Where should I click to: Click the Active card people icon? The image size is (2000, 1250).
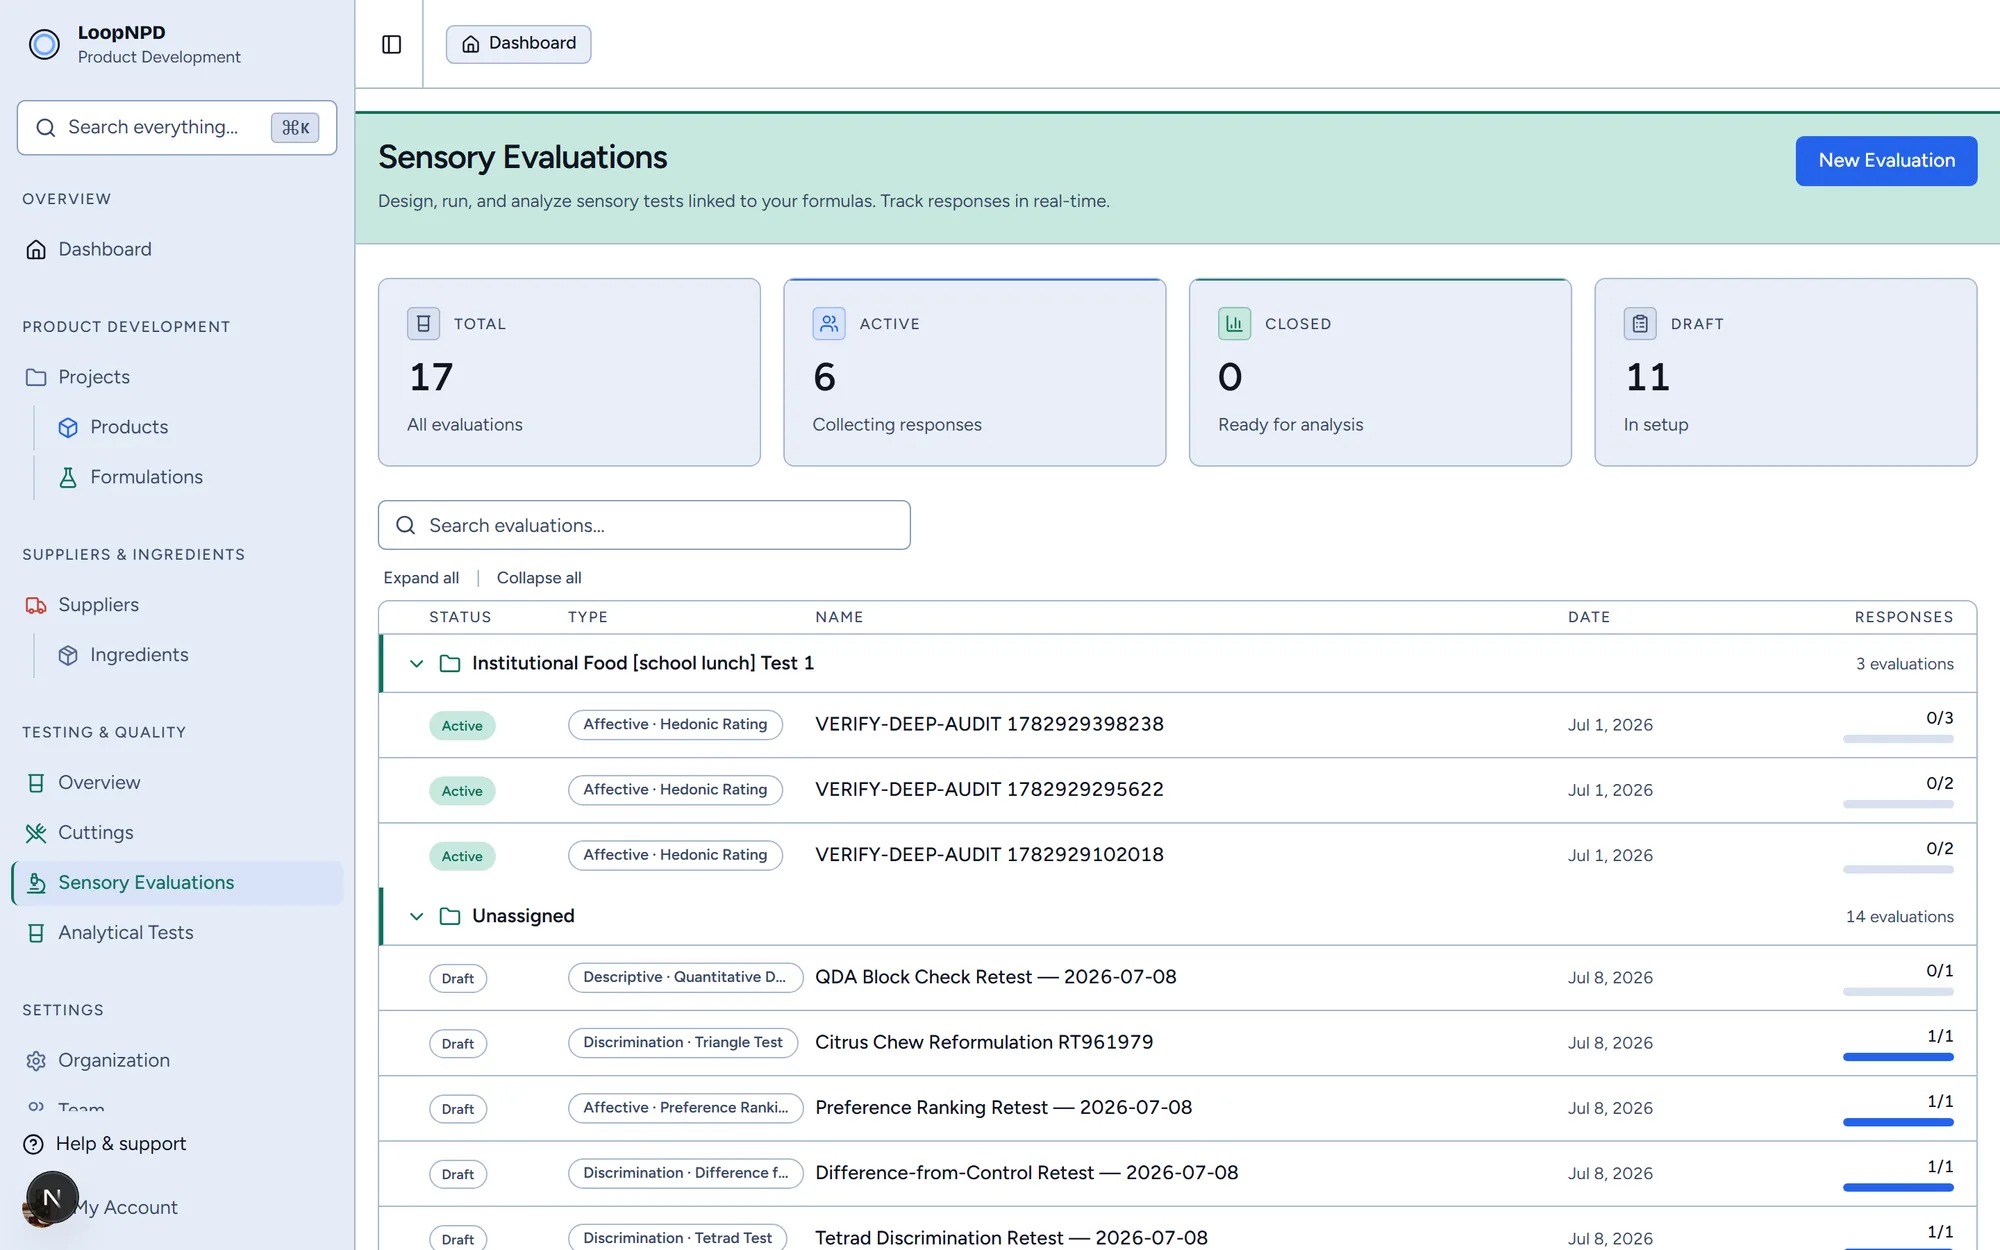pos(829,324)
